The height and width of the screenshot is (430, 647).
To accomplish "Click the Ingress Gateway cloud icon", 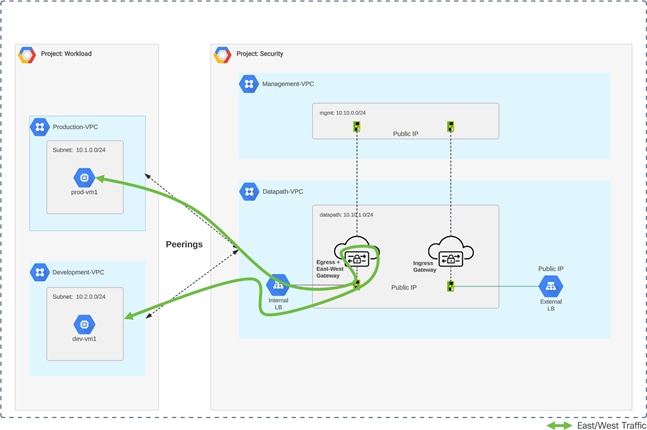I will tap(451, 252).
